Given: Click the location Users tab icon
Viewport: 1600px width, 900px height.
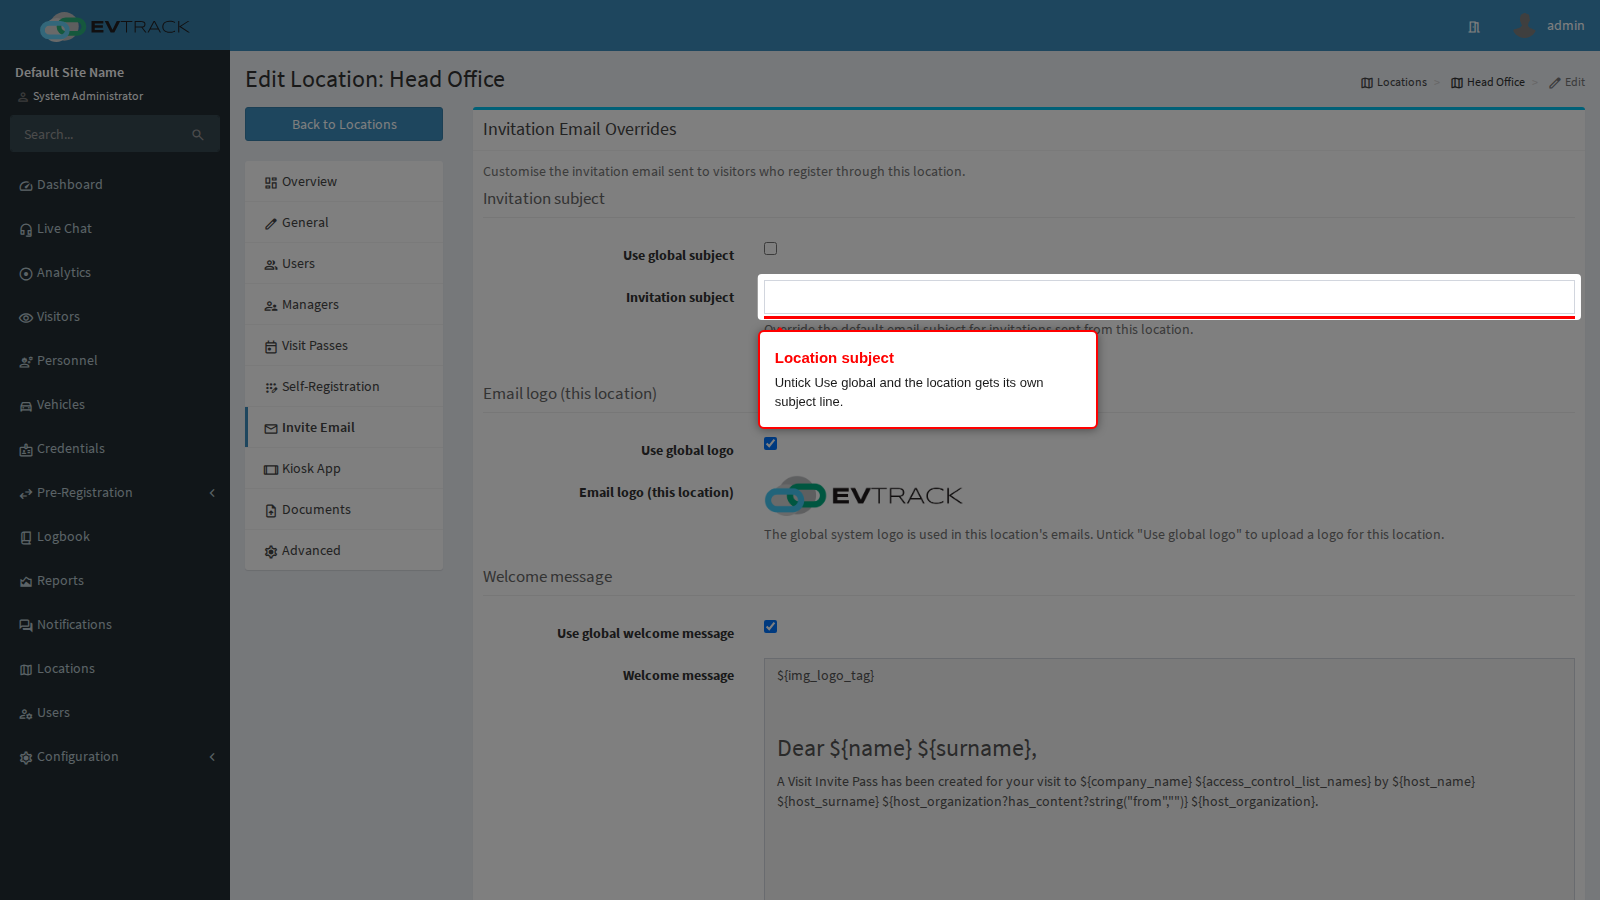Looking at the screenshot, I should (271, 265).
